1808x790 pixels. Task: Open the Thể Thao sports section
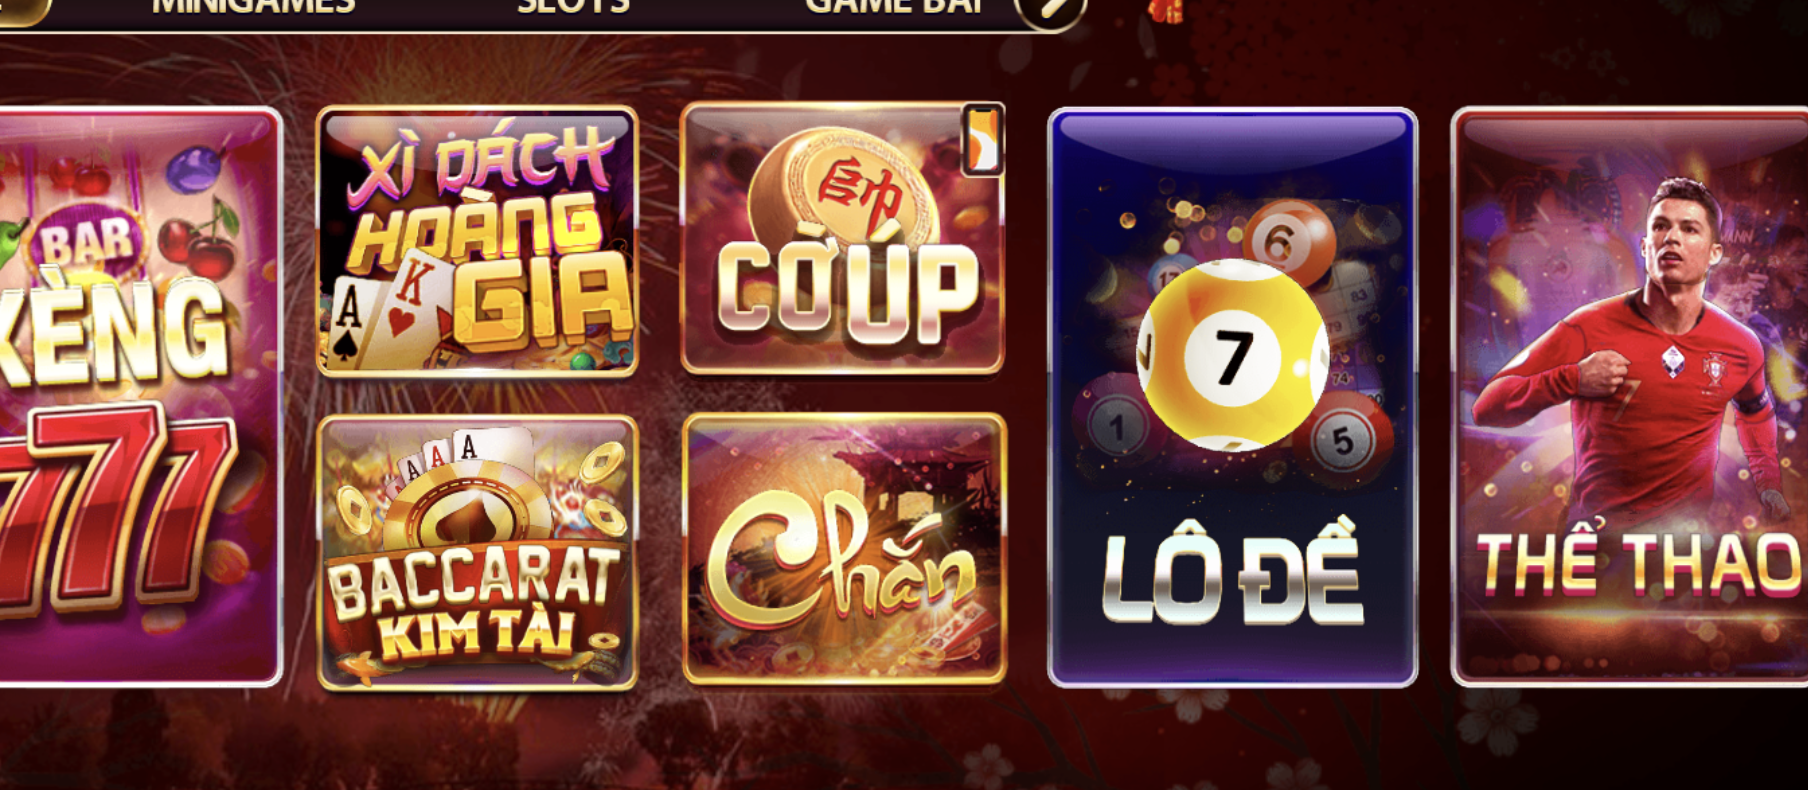tap(1630, 397)
